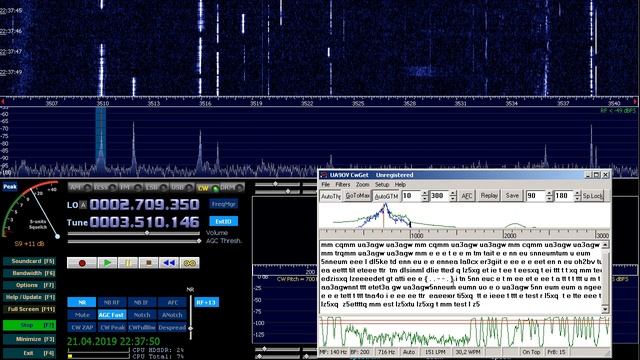Increase the CwGet field showing 10
Image resolution: width=640 pixels, height=360 pixels.
click(x=425, y=193)
